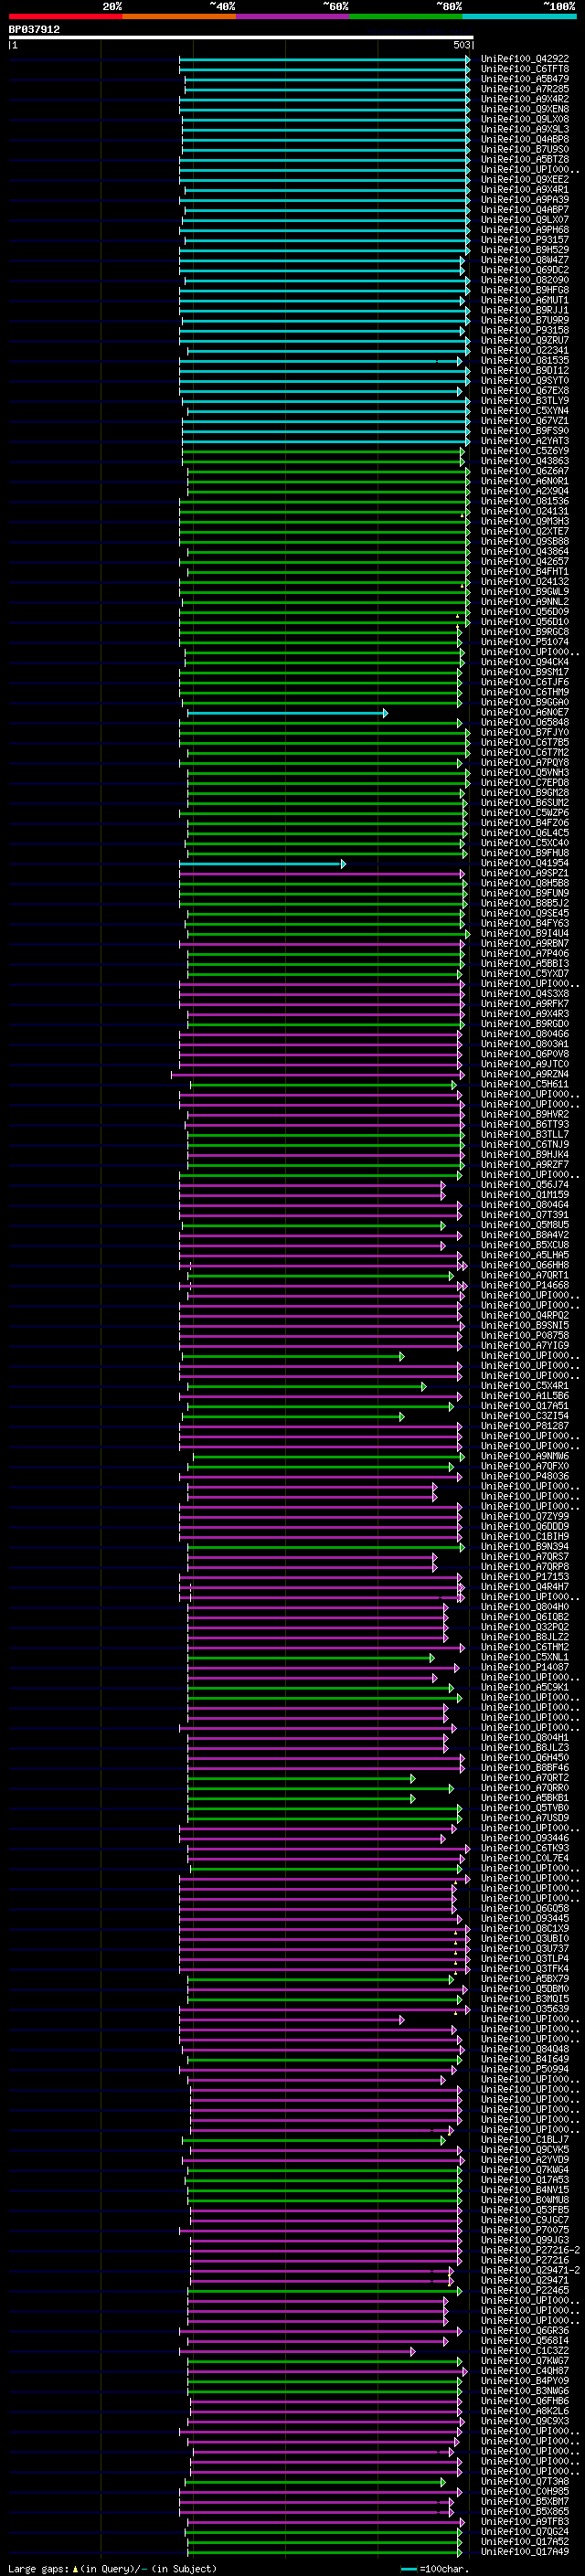This screenshot has height=2576, width=585.
Task: Click the orange ~40% identity legend segment
Action: [179, 16]
